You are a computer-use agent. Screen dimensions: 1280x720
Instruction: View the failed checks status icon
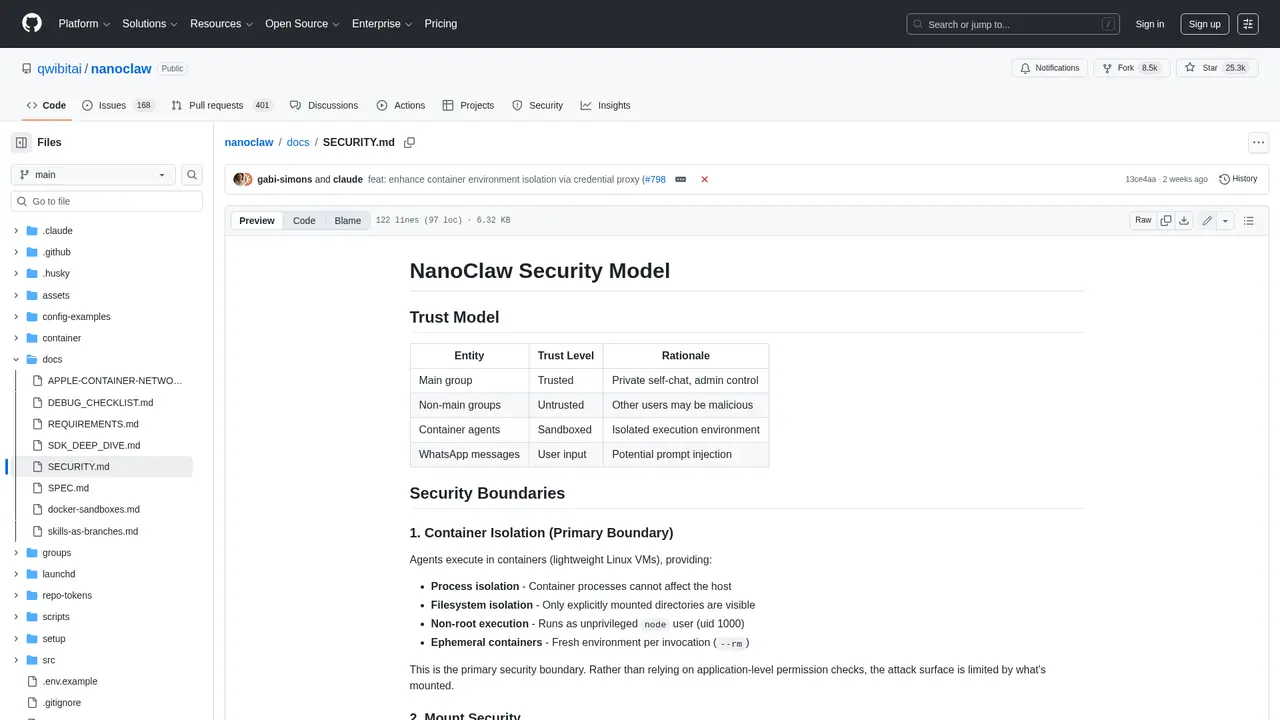(x=705, y=180)
